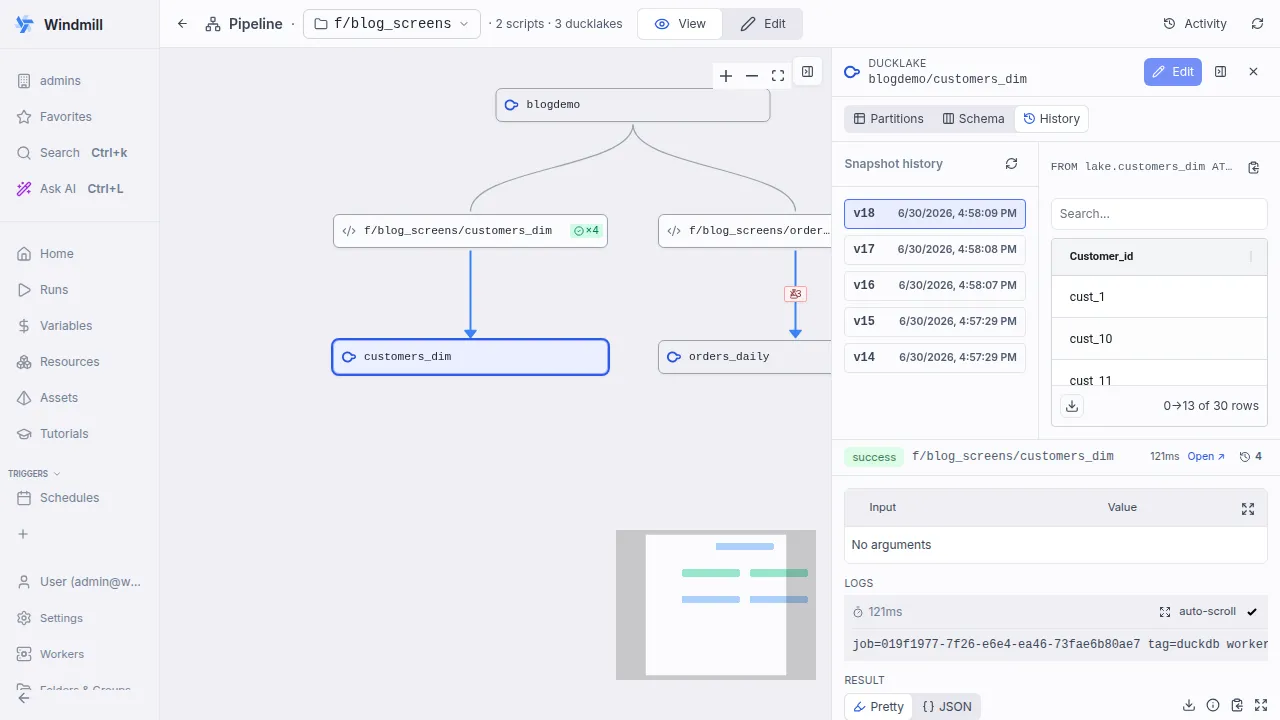Refresh the snapshot history list
Image resolution: width=1280 pixels, height=720 pixels.
[x=1011, y=164]
